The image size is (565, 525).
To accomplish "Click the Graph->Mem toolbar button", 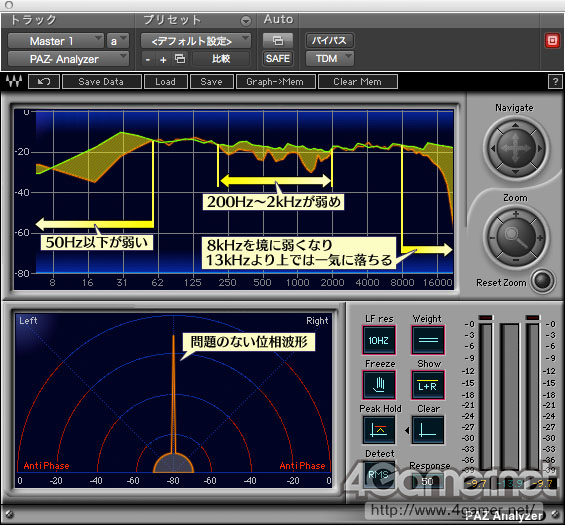I will coord(276,82).
